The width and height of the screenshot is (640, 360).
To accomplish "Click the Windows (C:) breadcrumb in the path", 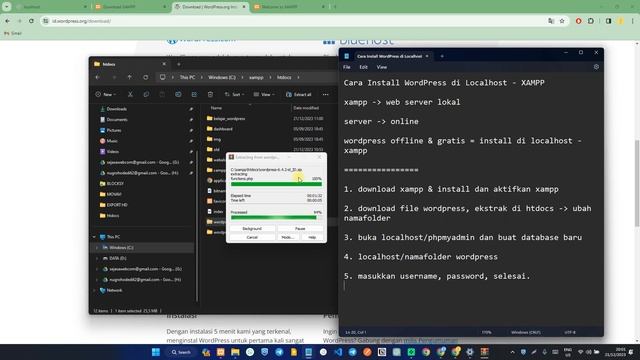I will pos(222,77).
